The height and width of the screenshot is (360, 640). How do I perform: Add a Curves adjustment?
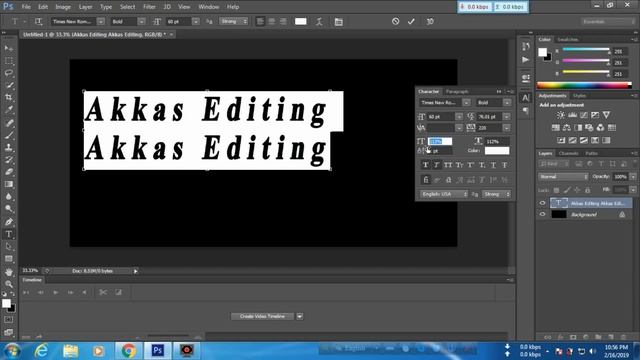[x=584, y=115]
